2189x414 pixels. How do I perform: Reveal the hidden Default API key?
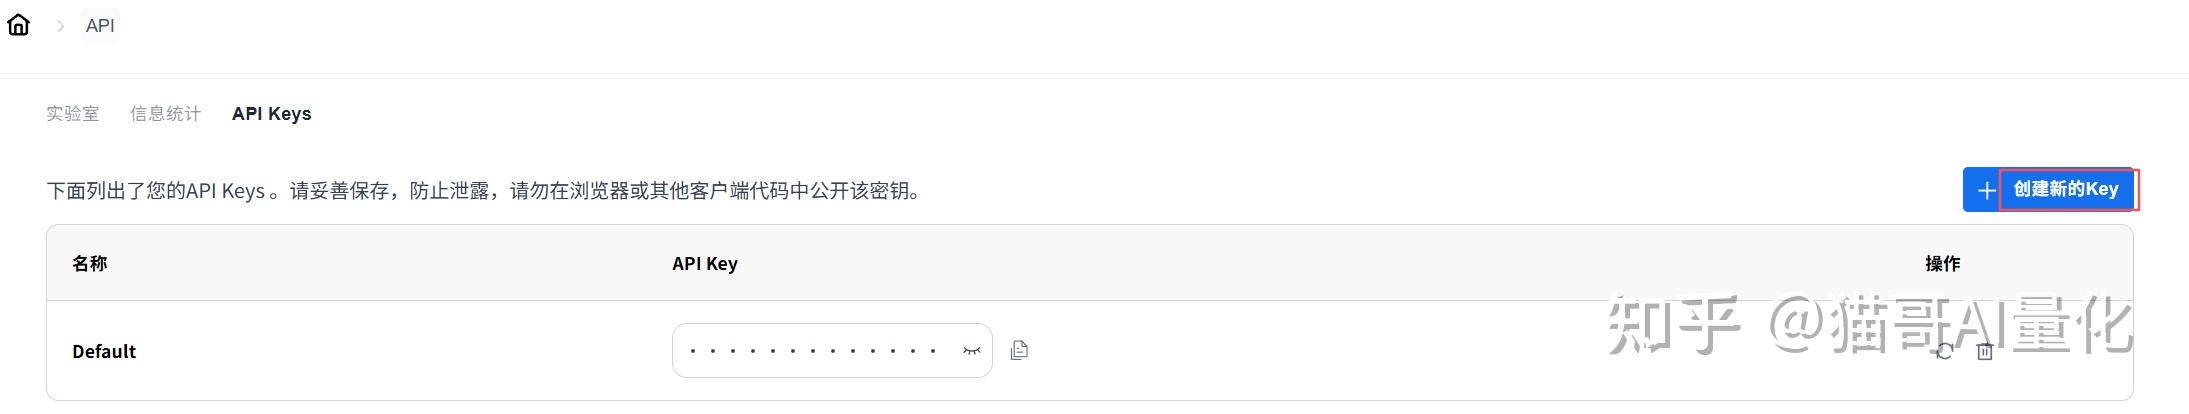tap(971, 351)
